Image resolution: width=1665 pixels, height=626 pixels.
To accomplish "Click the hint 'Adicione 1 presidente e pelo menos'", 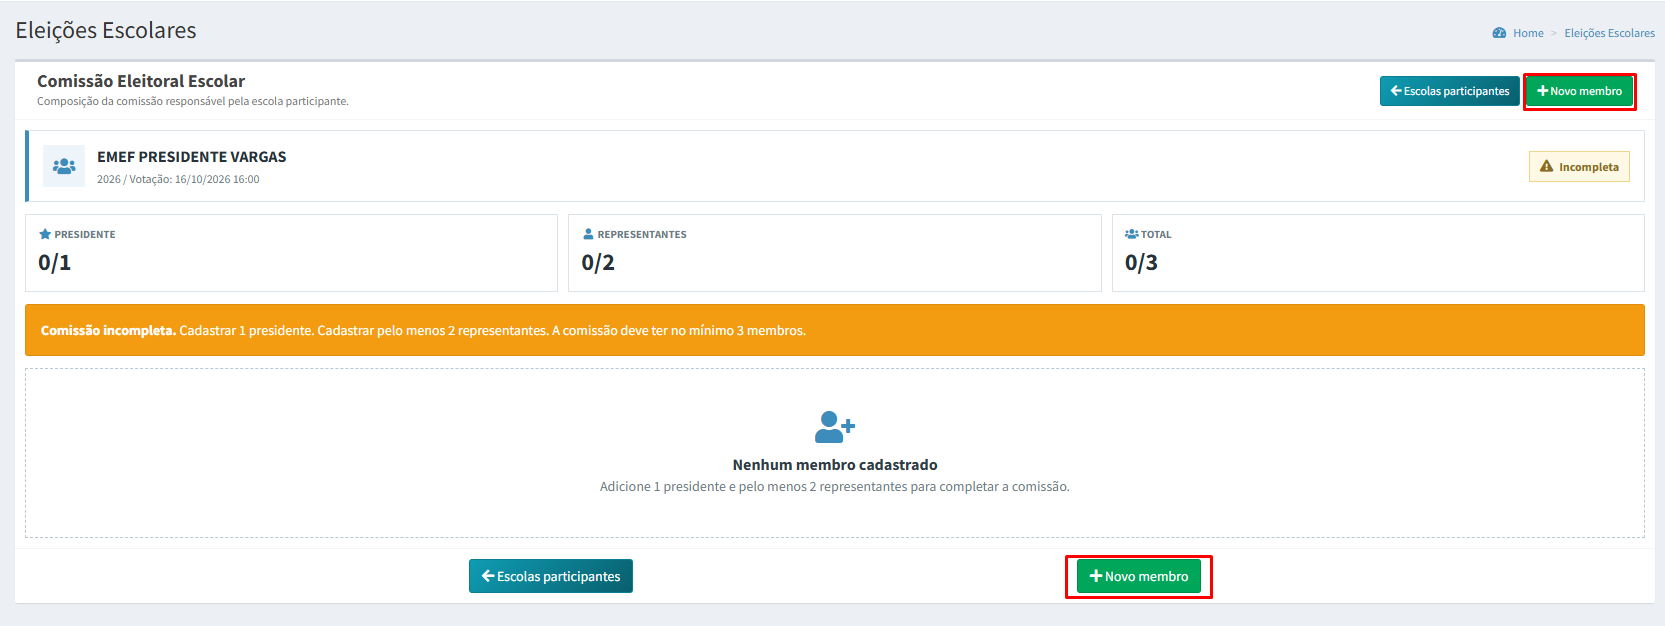I will 835,487.
